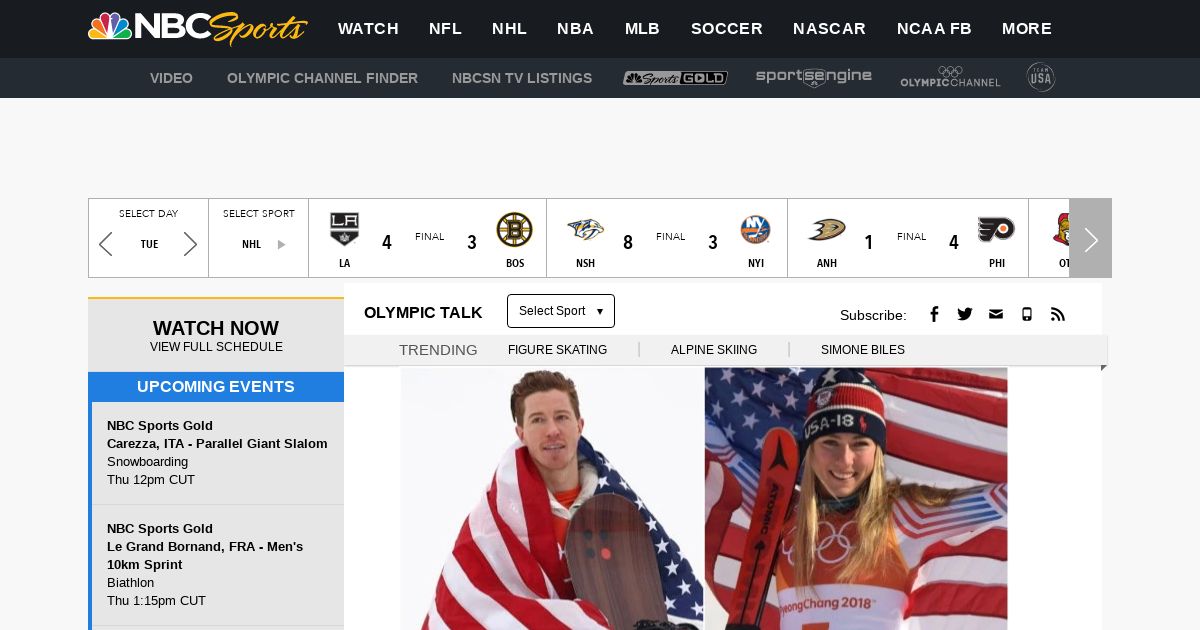The height and width of the screenshot is (630, 1200).
Task: Open the SOCCER menu item
Action: coord(727,29)
